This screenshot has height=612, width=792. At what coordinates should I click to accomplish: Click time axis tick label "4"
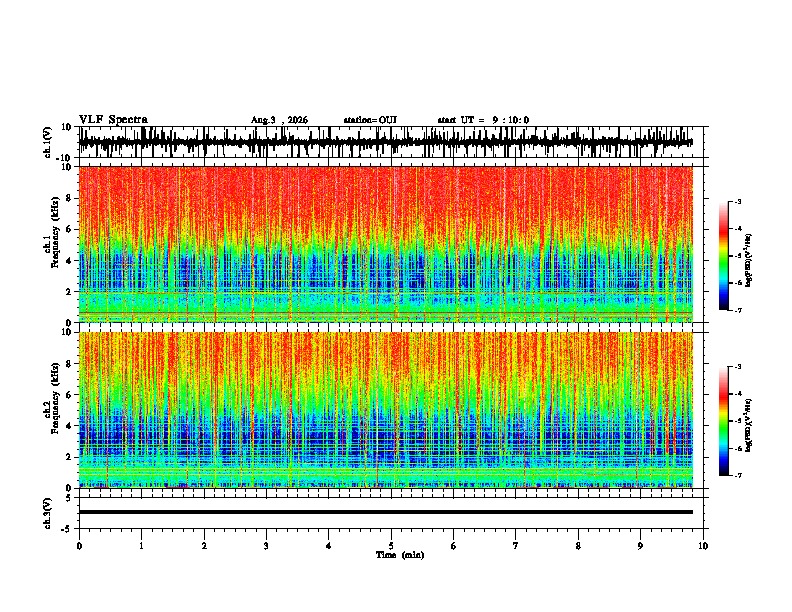[x=329, y=546]
